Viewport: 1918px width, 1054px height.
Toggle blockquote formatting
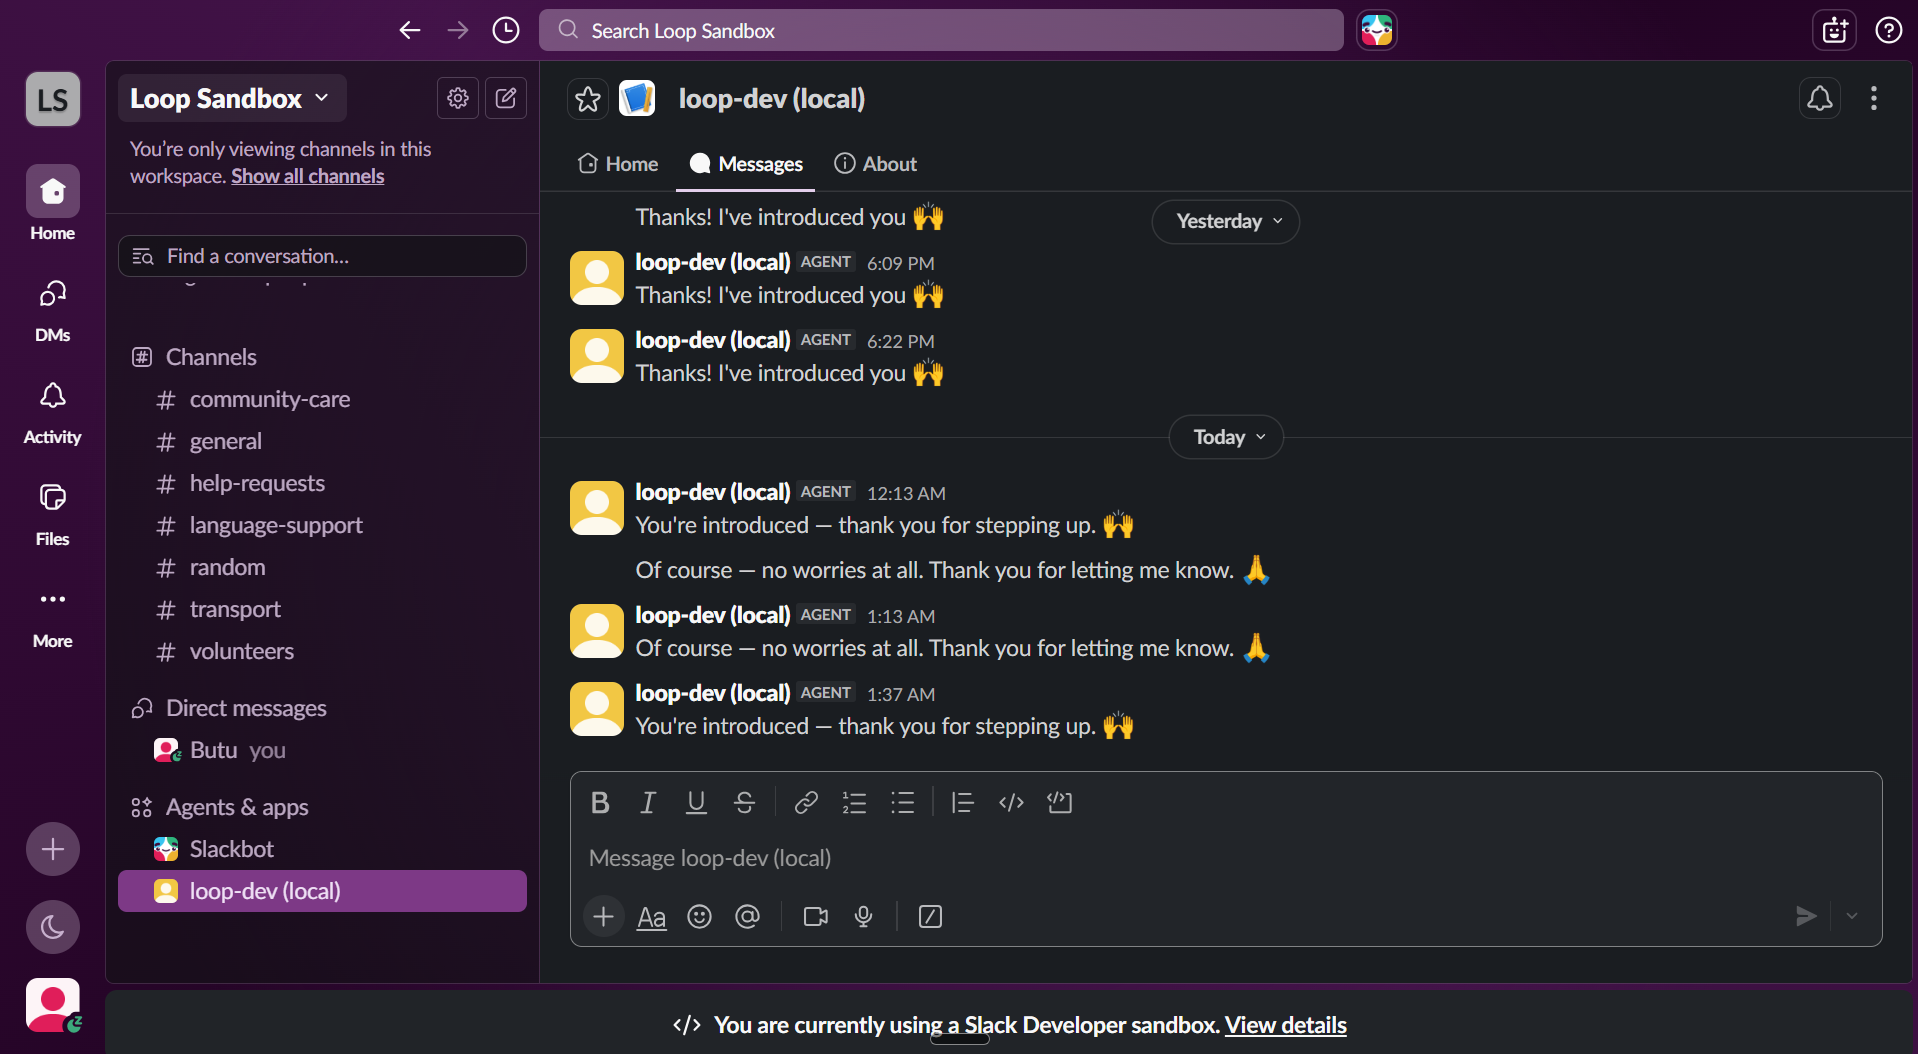(x=963, y=802)
